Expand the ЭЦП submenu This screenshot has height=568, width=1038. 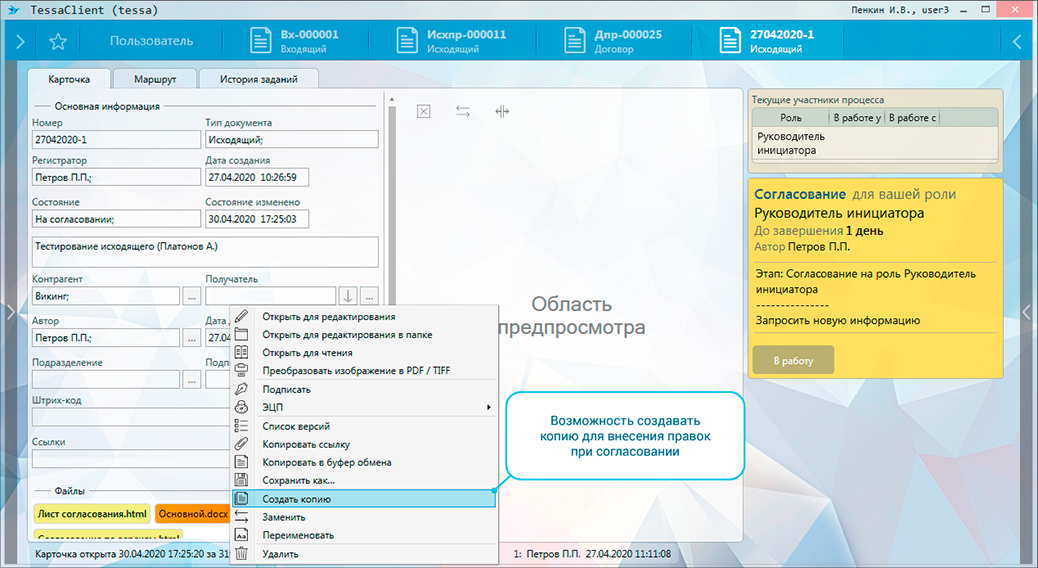[274, 407]
